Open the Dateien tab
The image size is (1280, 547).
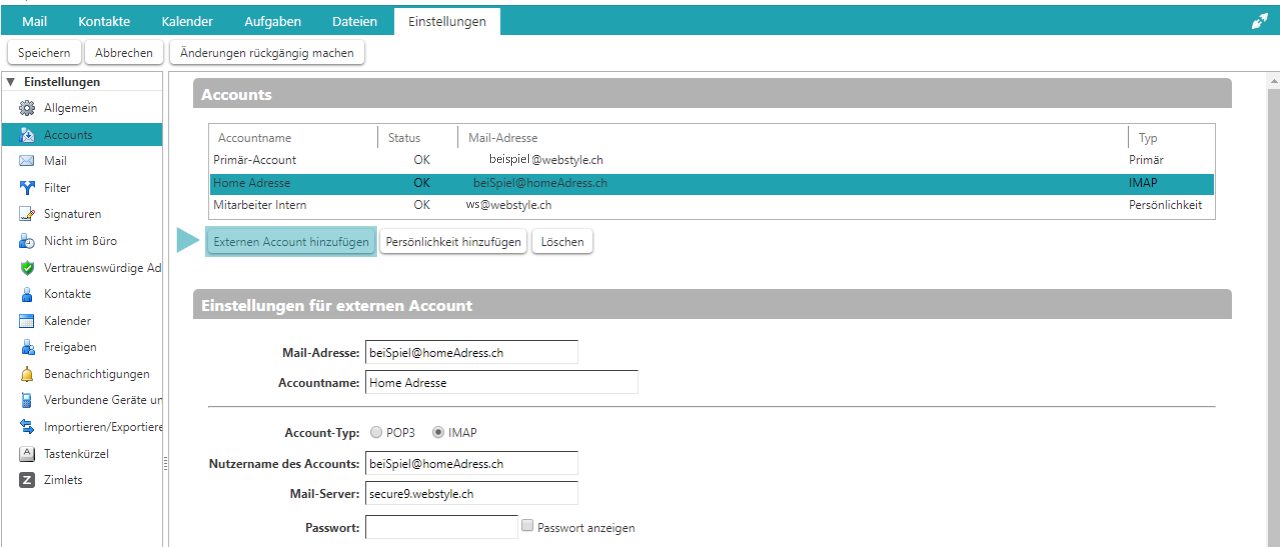[354, 21]
